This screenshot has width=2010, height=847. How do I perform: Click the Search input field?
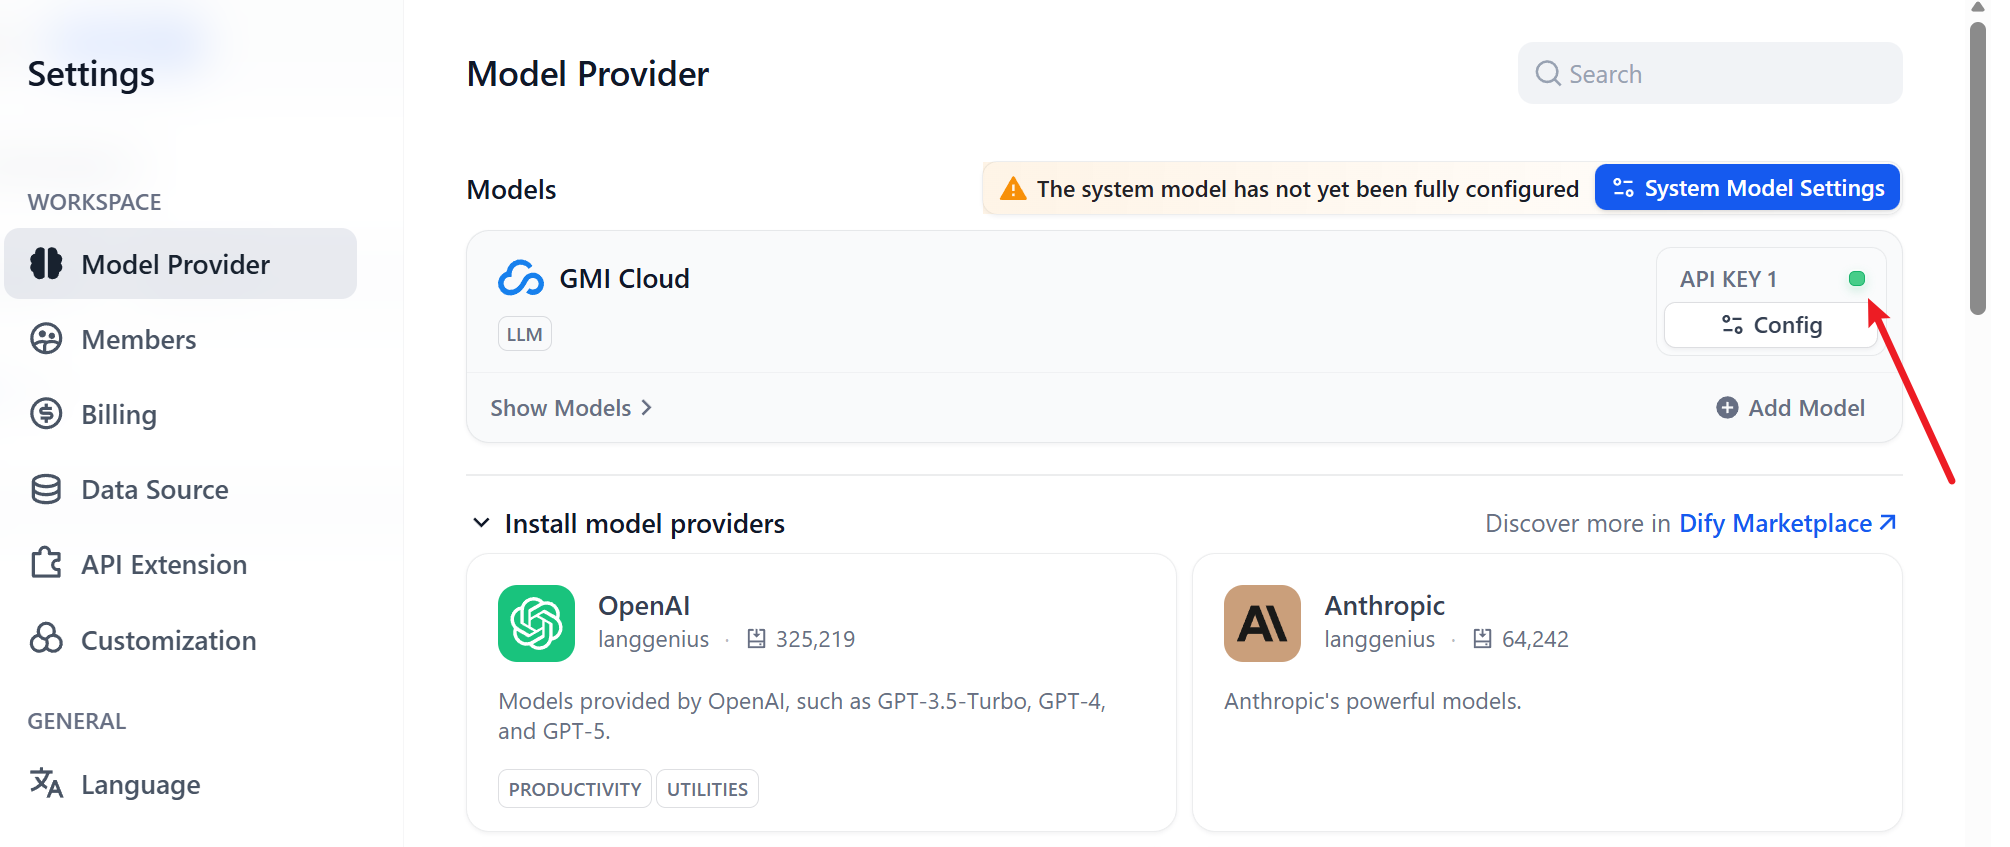click(x=1710, y=73)
